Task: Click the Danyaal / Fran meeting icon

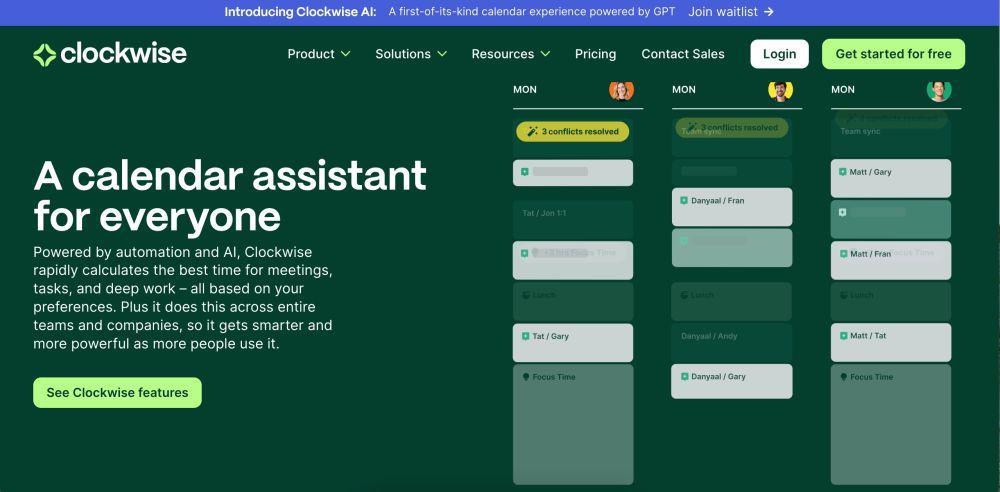Action: pyautogui.click(x=684, y=200)
